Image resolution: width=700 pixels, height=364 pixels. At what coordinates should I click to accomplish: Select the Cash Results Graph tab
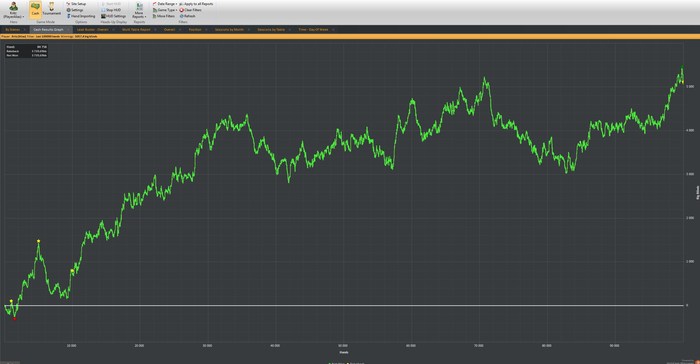48,29
